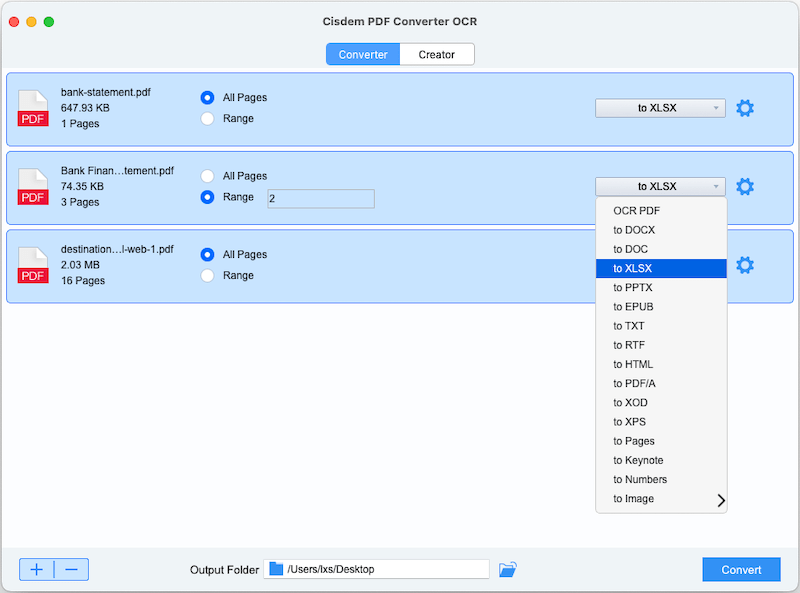Choose to XPS output format
800x593 pixels.
tap(661, 422)
